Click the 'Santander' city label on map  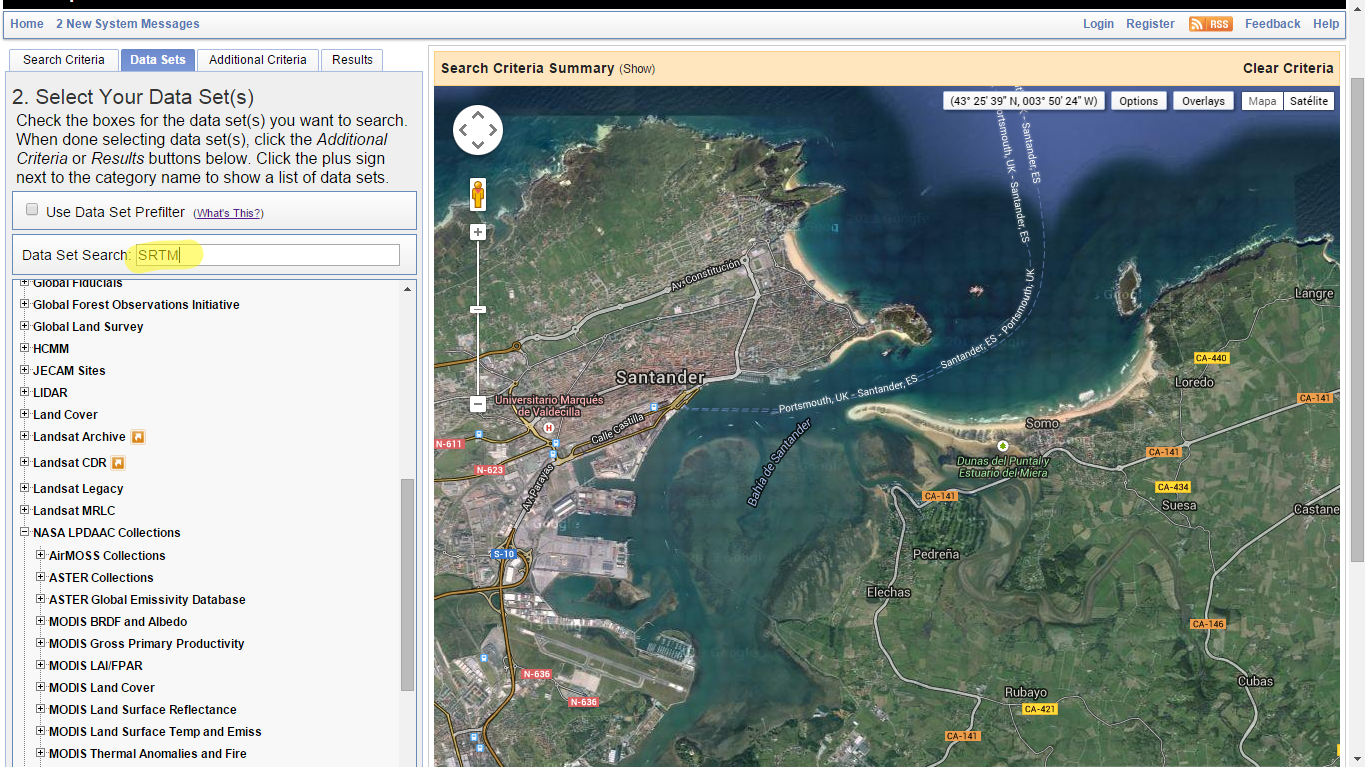coord(660,377)
